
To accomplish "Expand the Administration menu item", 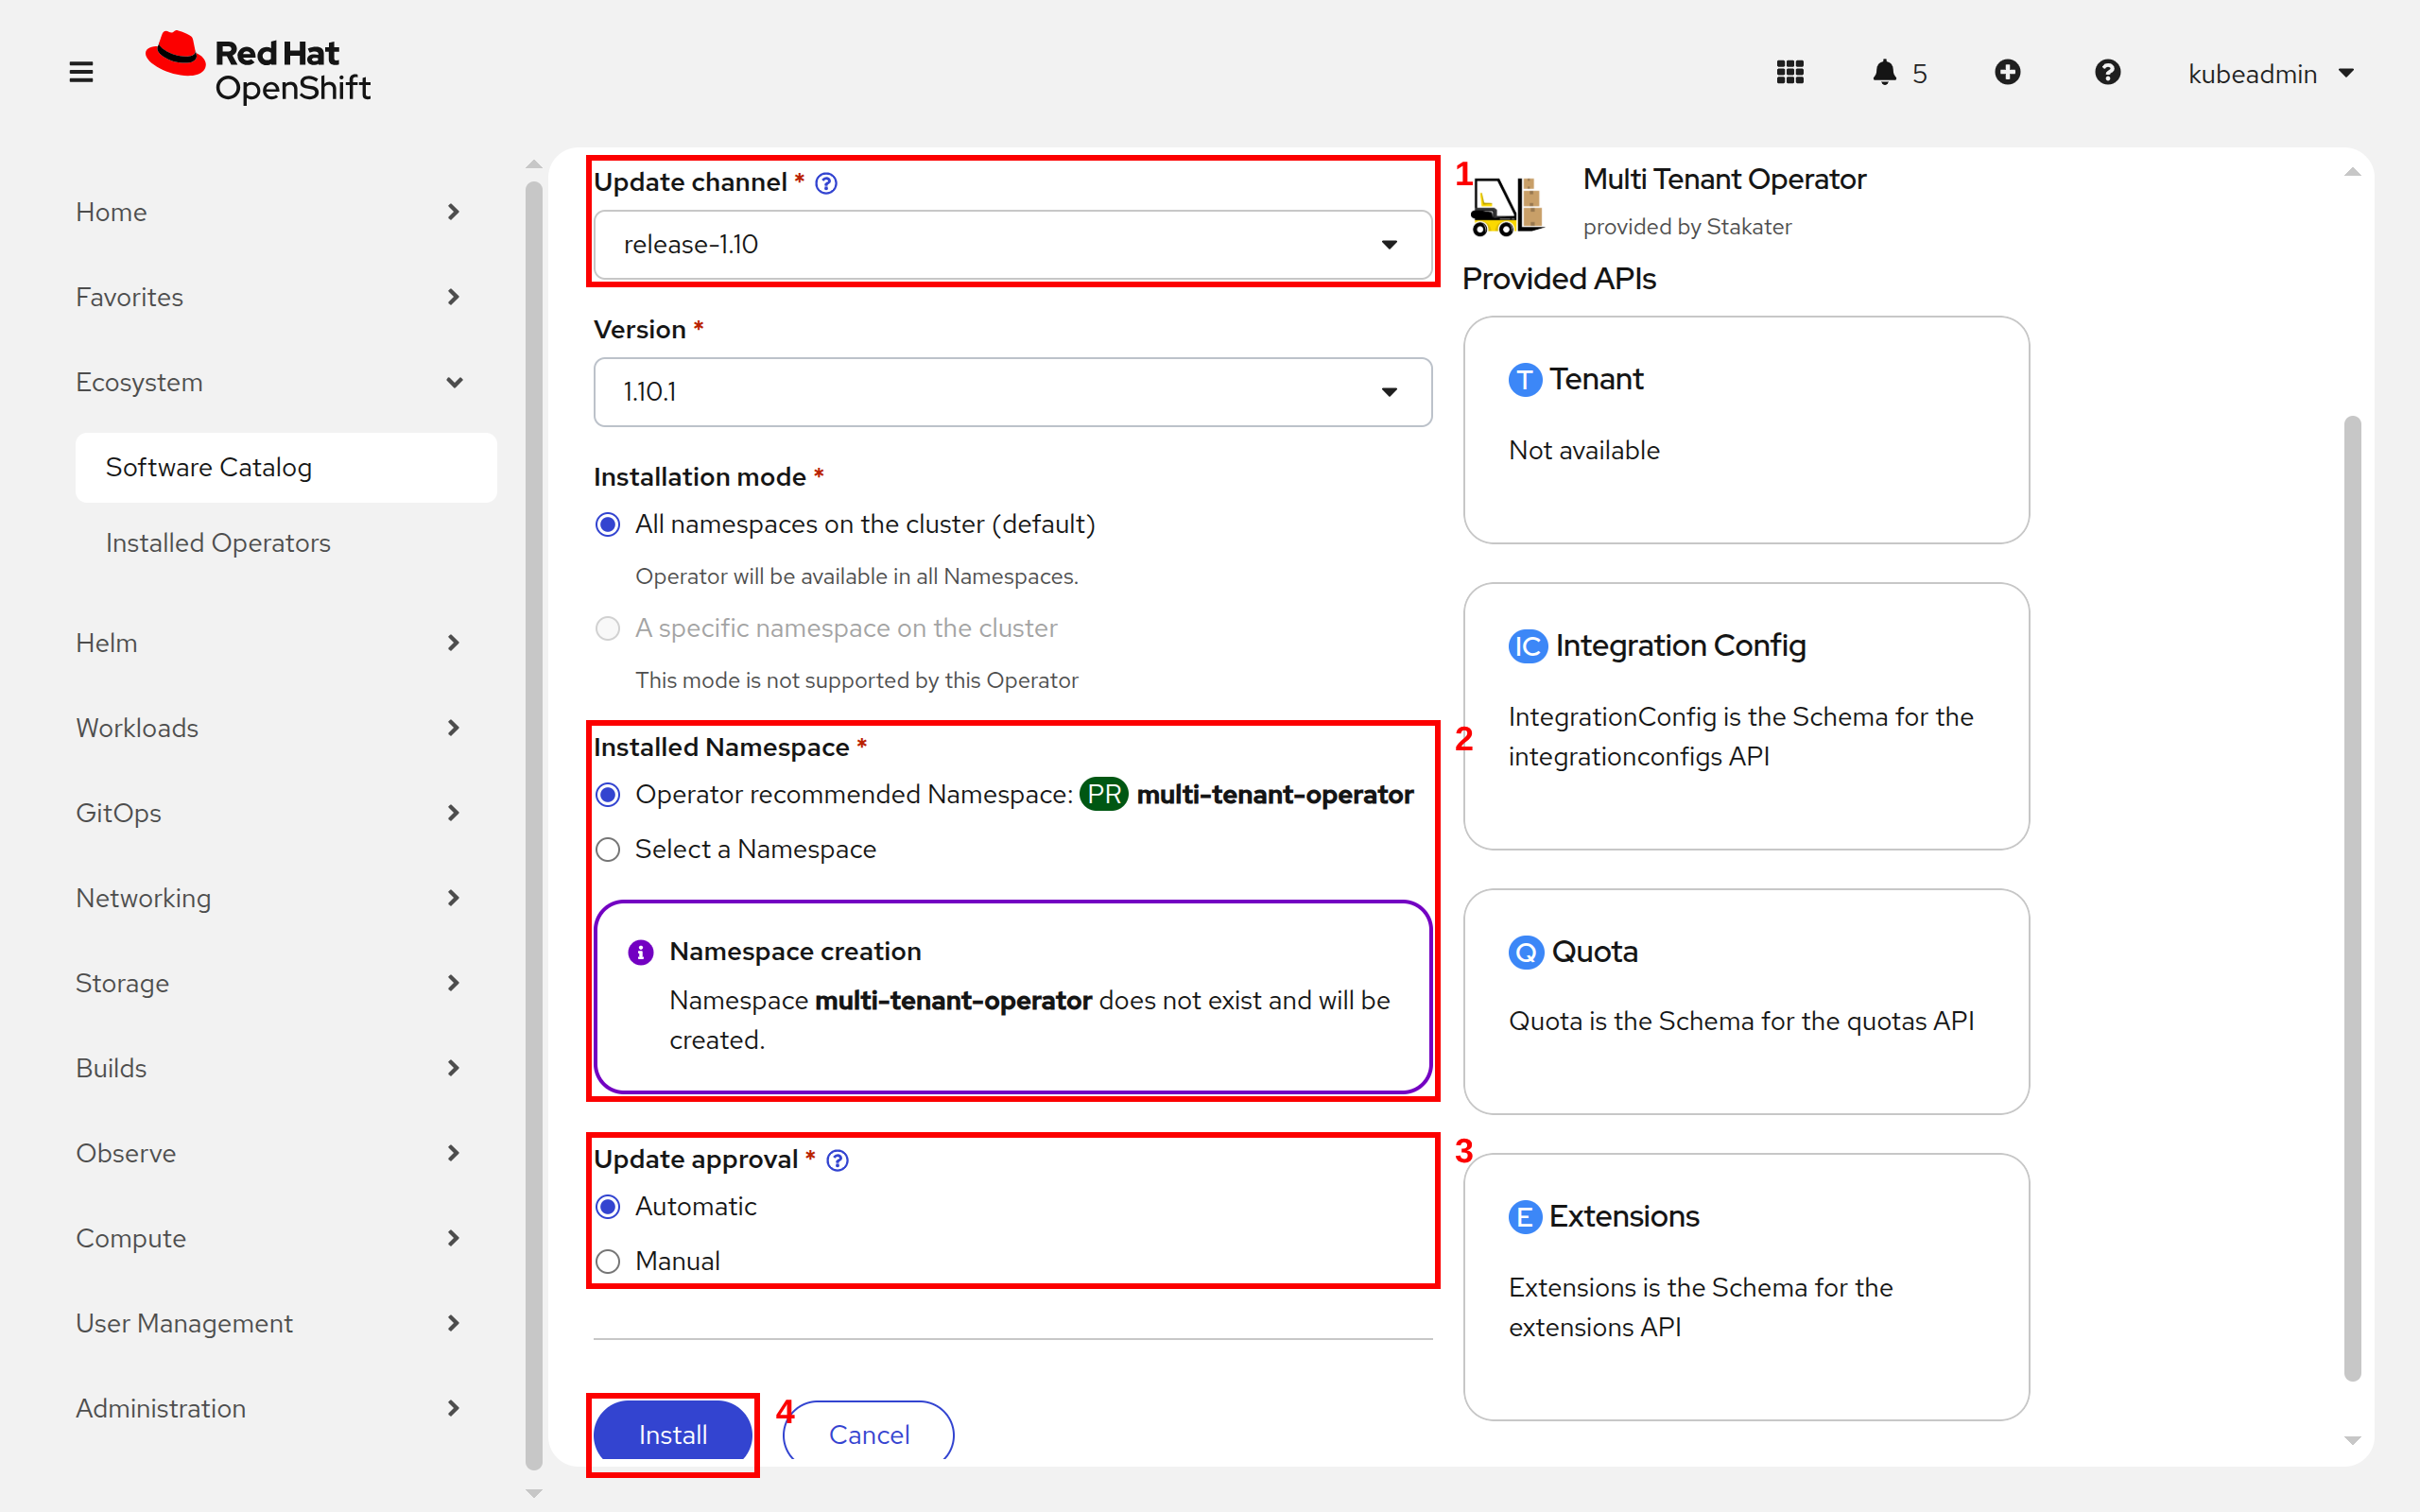I will (270, 1408).
